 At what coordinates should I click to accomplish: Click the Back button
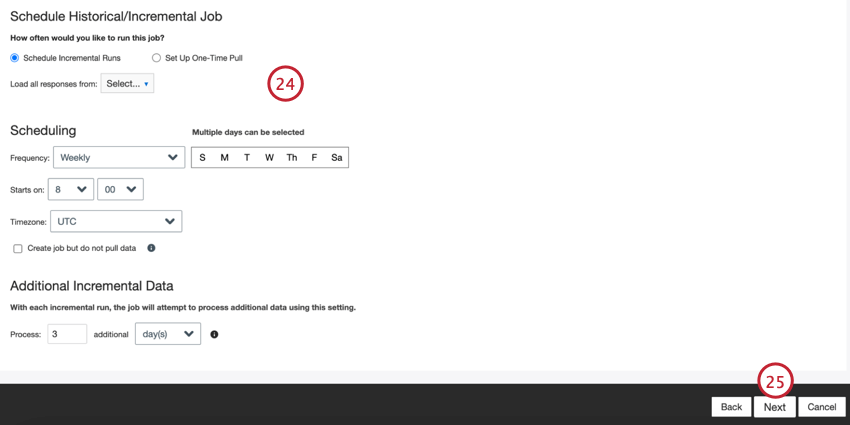pos(731,407)
